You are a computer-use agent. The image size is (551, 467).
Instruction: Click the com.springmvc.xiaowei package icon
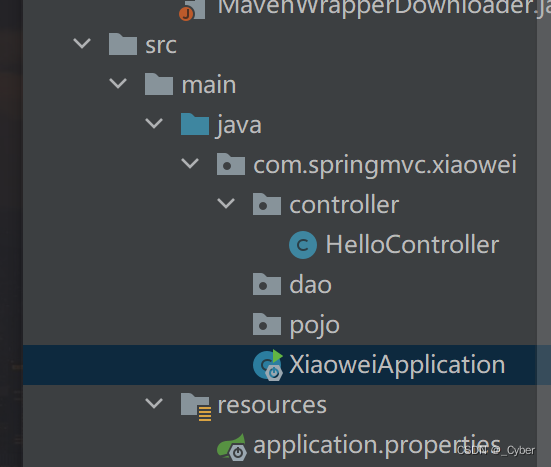point(231,164)
